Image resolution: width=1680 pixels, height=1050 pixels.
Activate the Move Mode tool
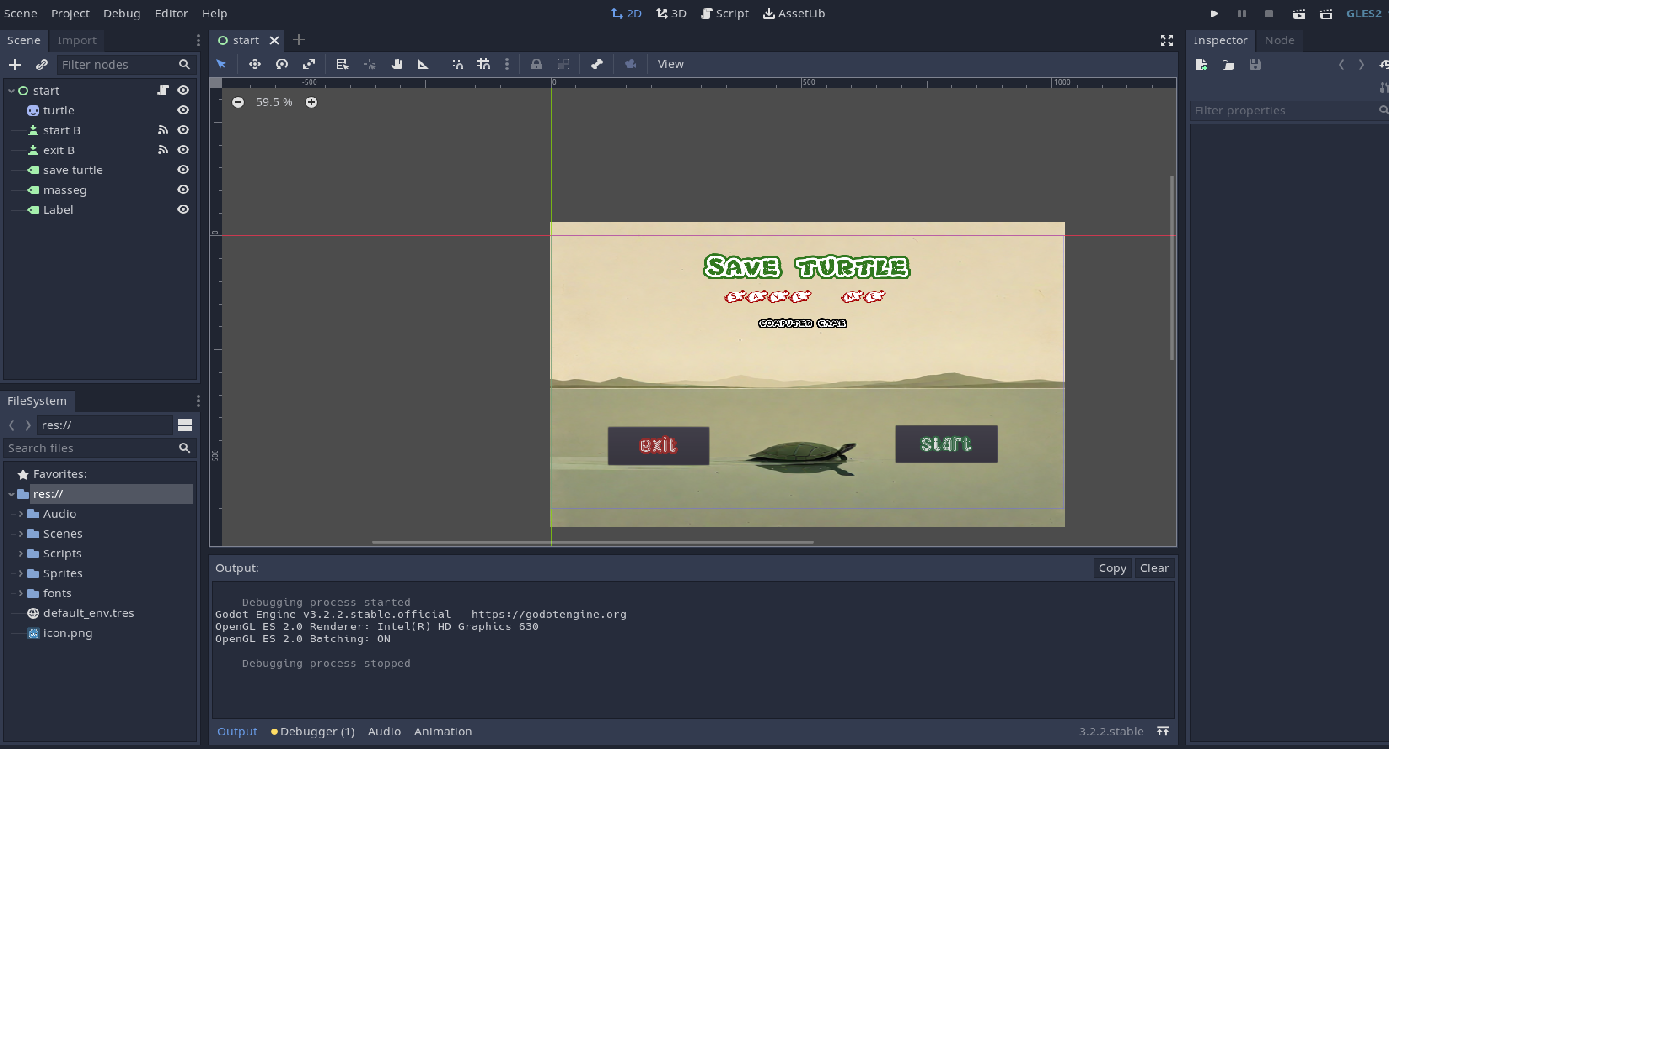point(255,64)
